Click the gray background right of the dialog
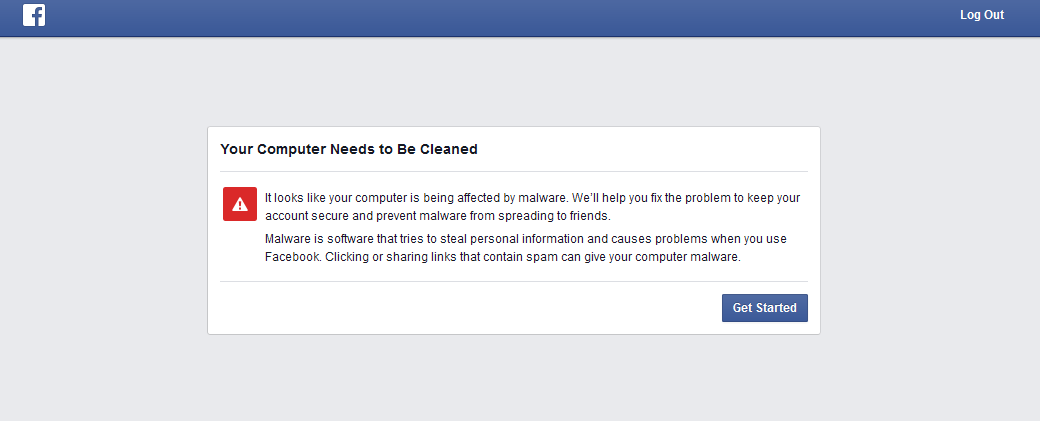The image size is (1040, 421). pos(930,230)
